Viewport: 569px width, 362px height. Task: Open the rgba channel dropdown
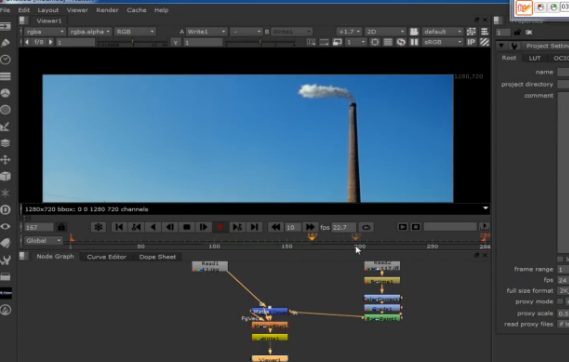[x=45, y=32]
